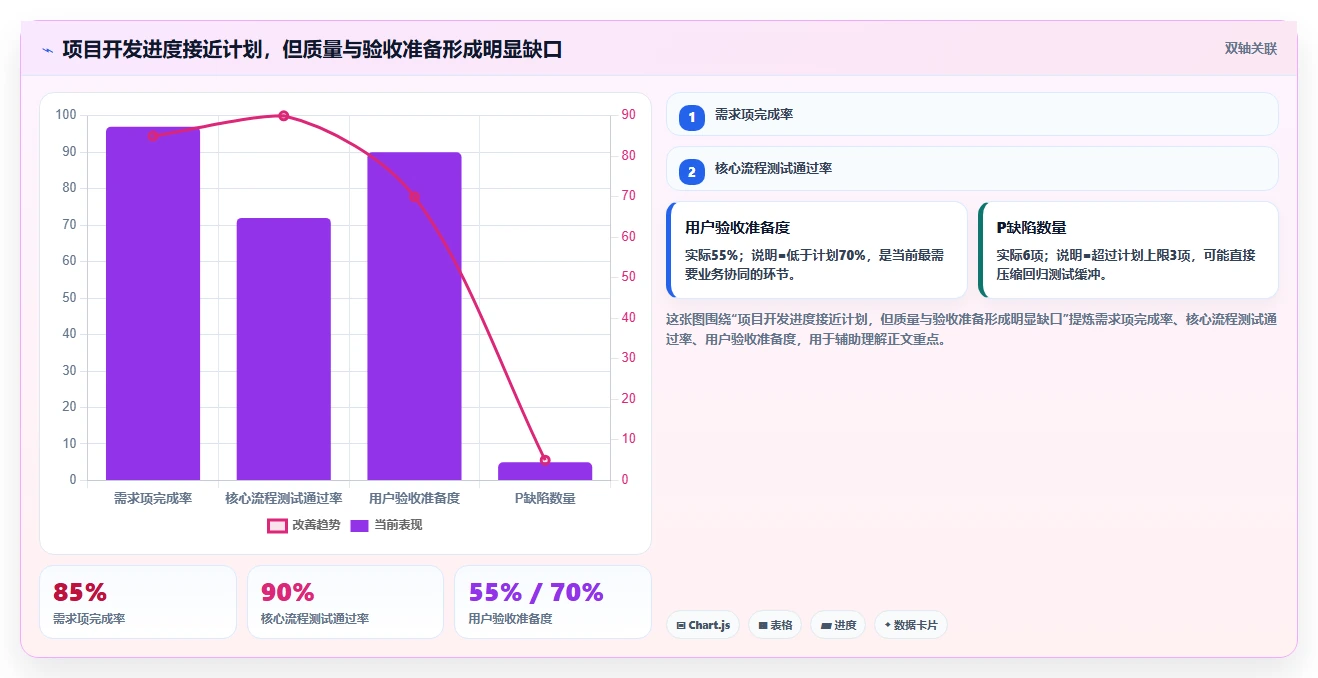Image resolution: width=1318 pixels, height=678 pixels.
Task: Click trend line point at P缺陷数量
Action: click(x=545, y=460)
